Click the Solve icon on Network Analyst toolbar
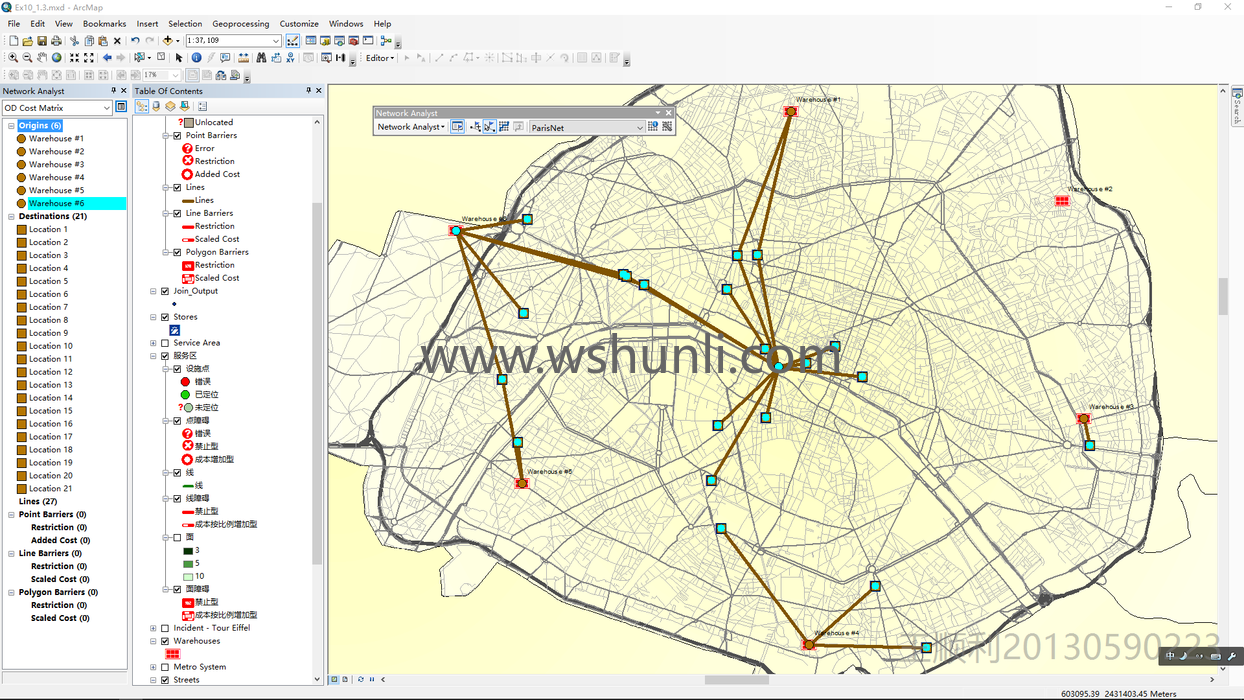This screenshot has width=1244, height=700. (x=504, y=127)
